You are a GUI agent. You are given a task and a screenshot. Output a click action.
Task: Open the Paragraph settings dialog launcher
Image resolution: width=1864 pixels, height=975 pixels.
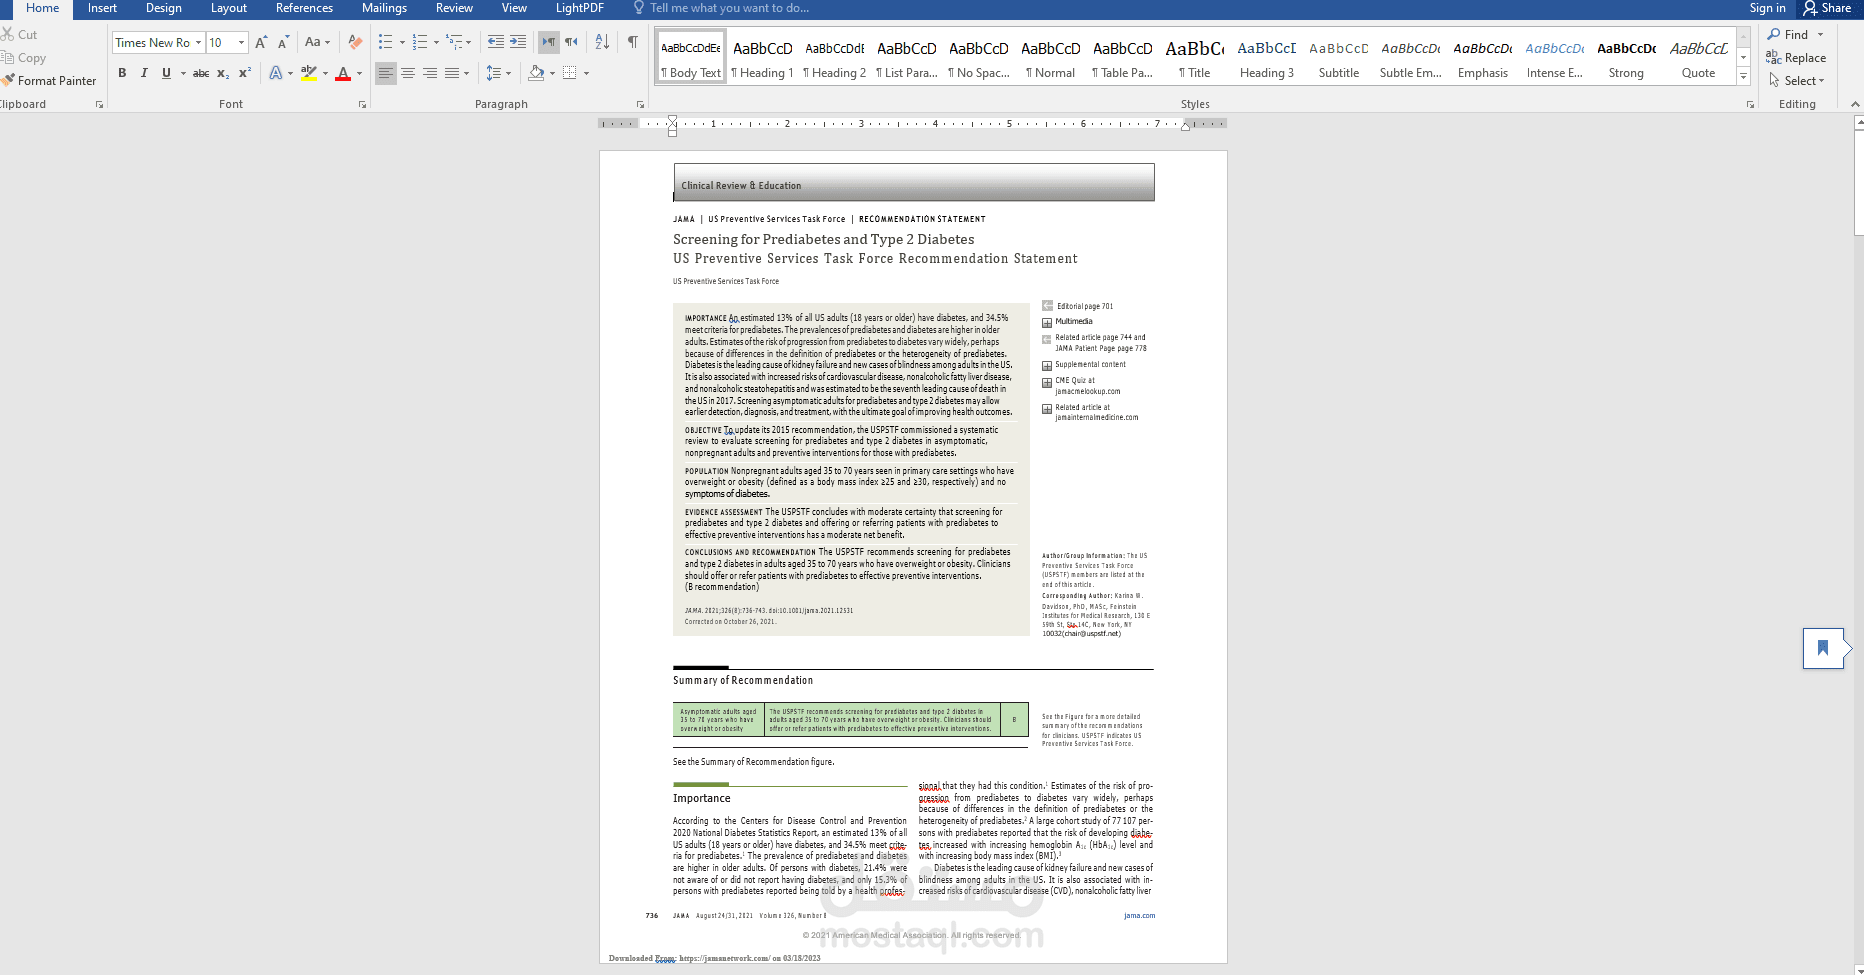coord(640,104)
